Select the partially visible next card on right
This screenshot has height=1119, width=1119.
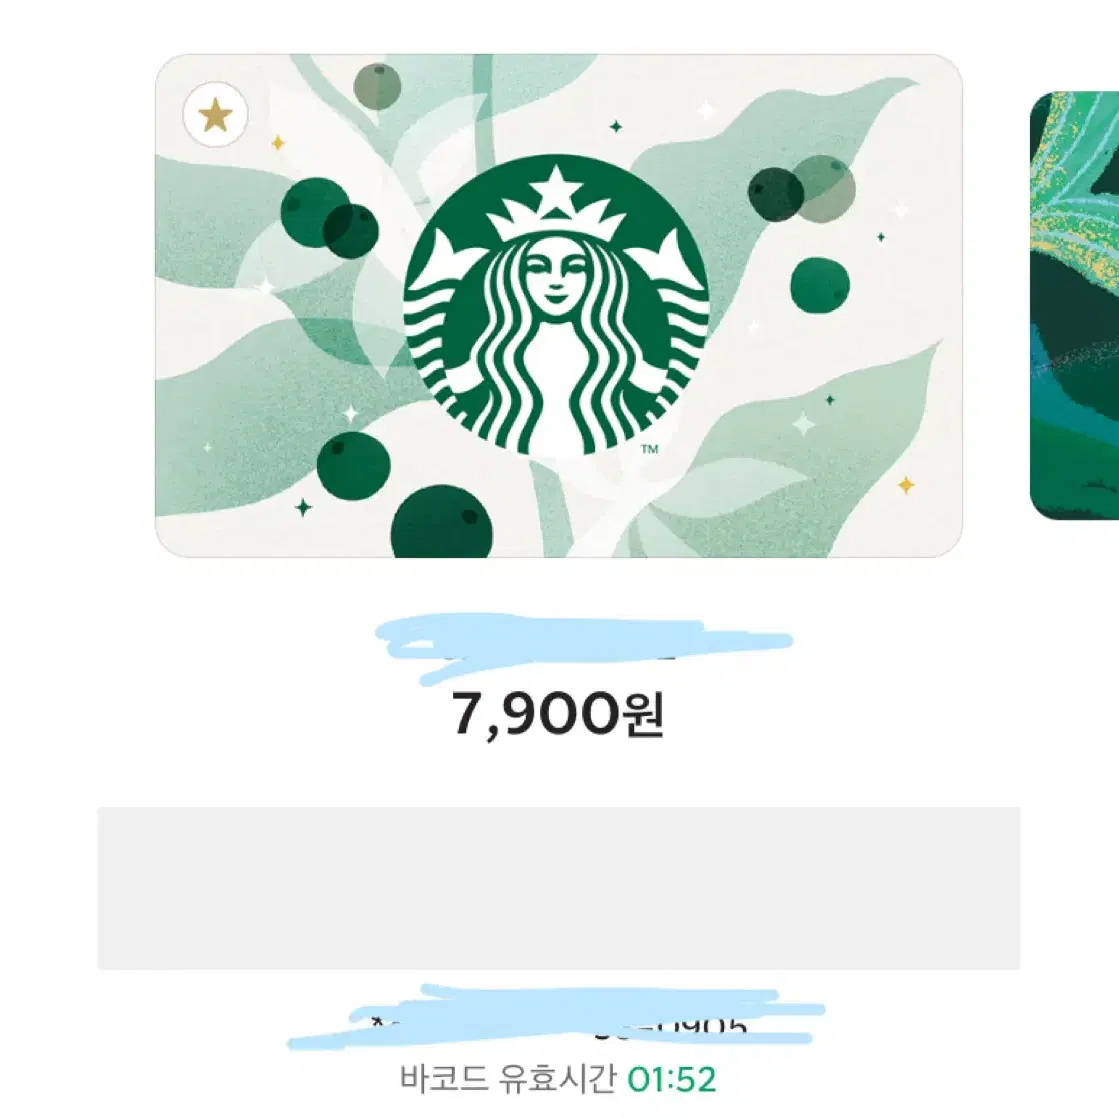(x=1074, y=305)
